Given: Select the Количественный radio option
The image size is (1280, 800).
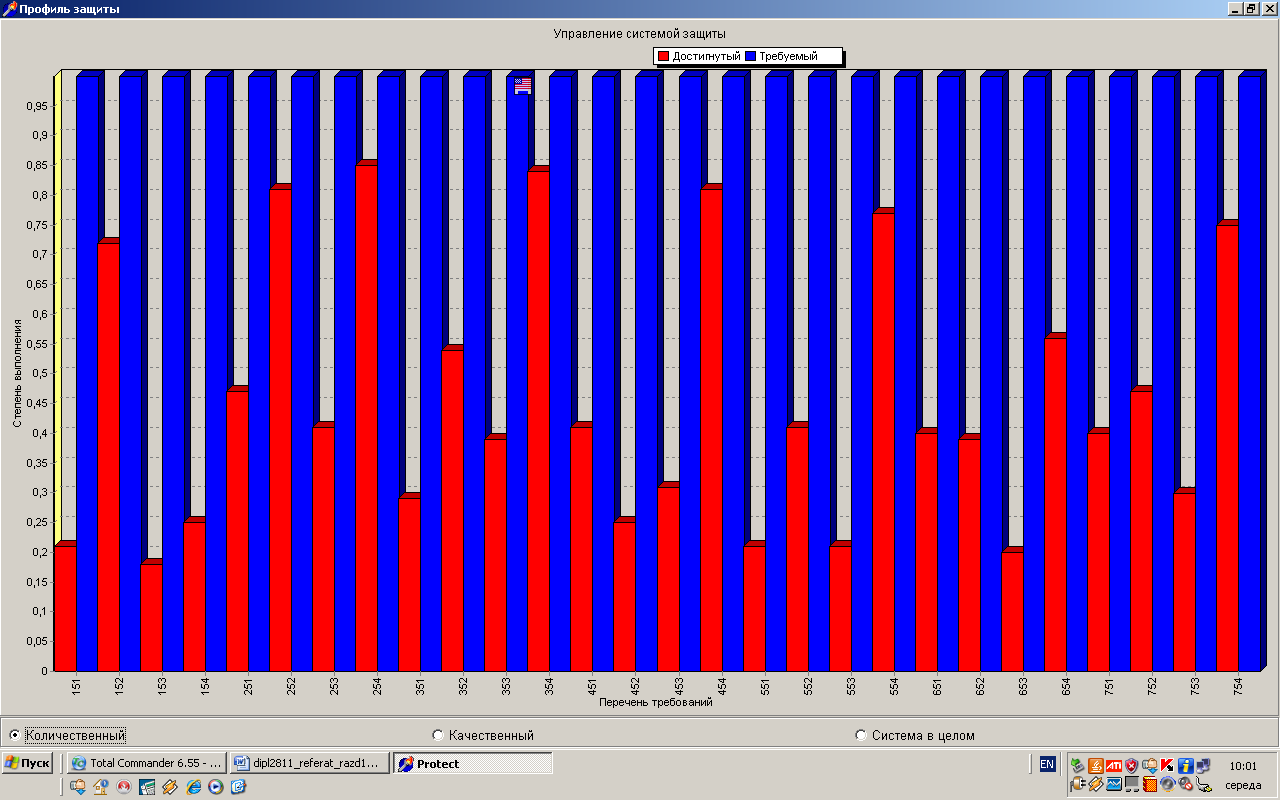Looking at the screenshot, I should click(x=14, y=735).
